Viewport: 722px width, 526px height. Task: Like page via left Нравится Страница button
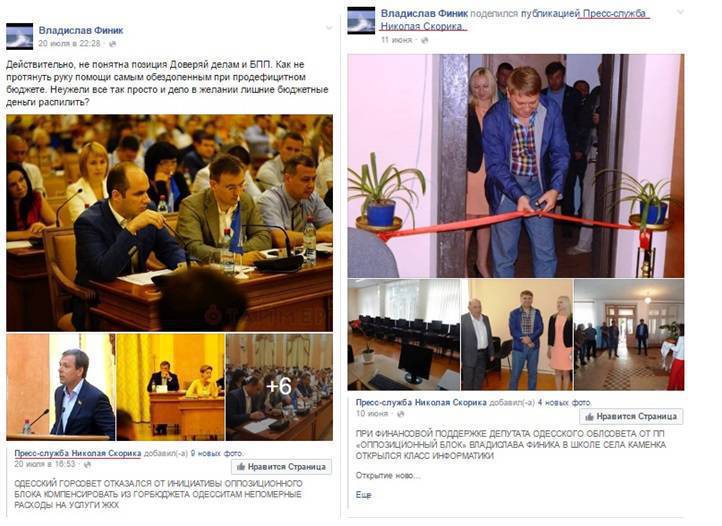[x=281, y=467]
